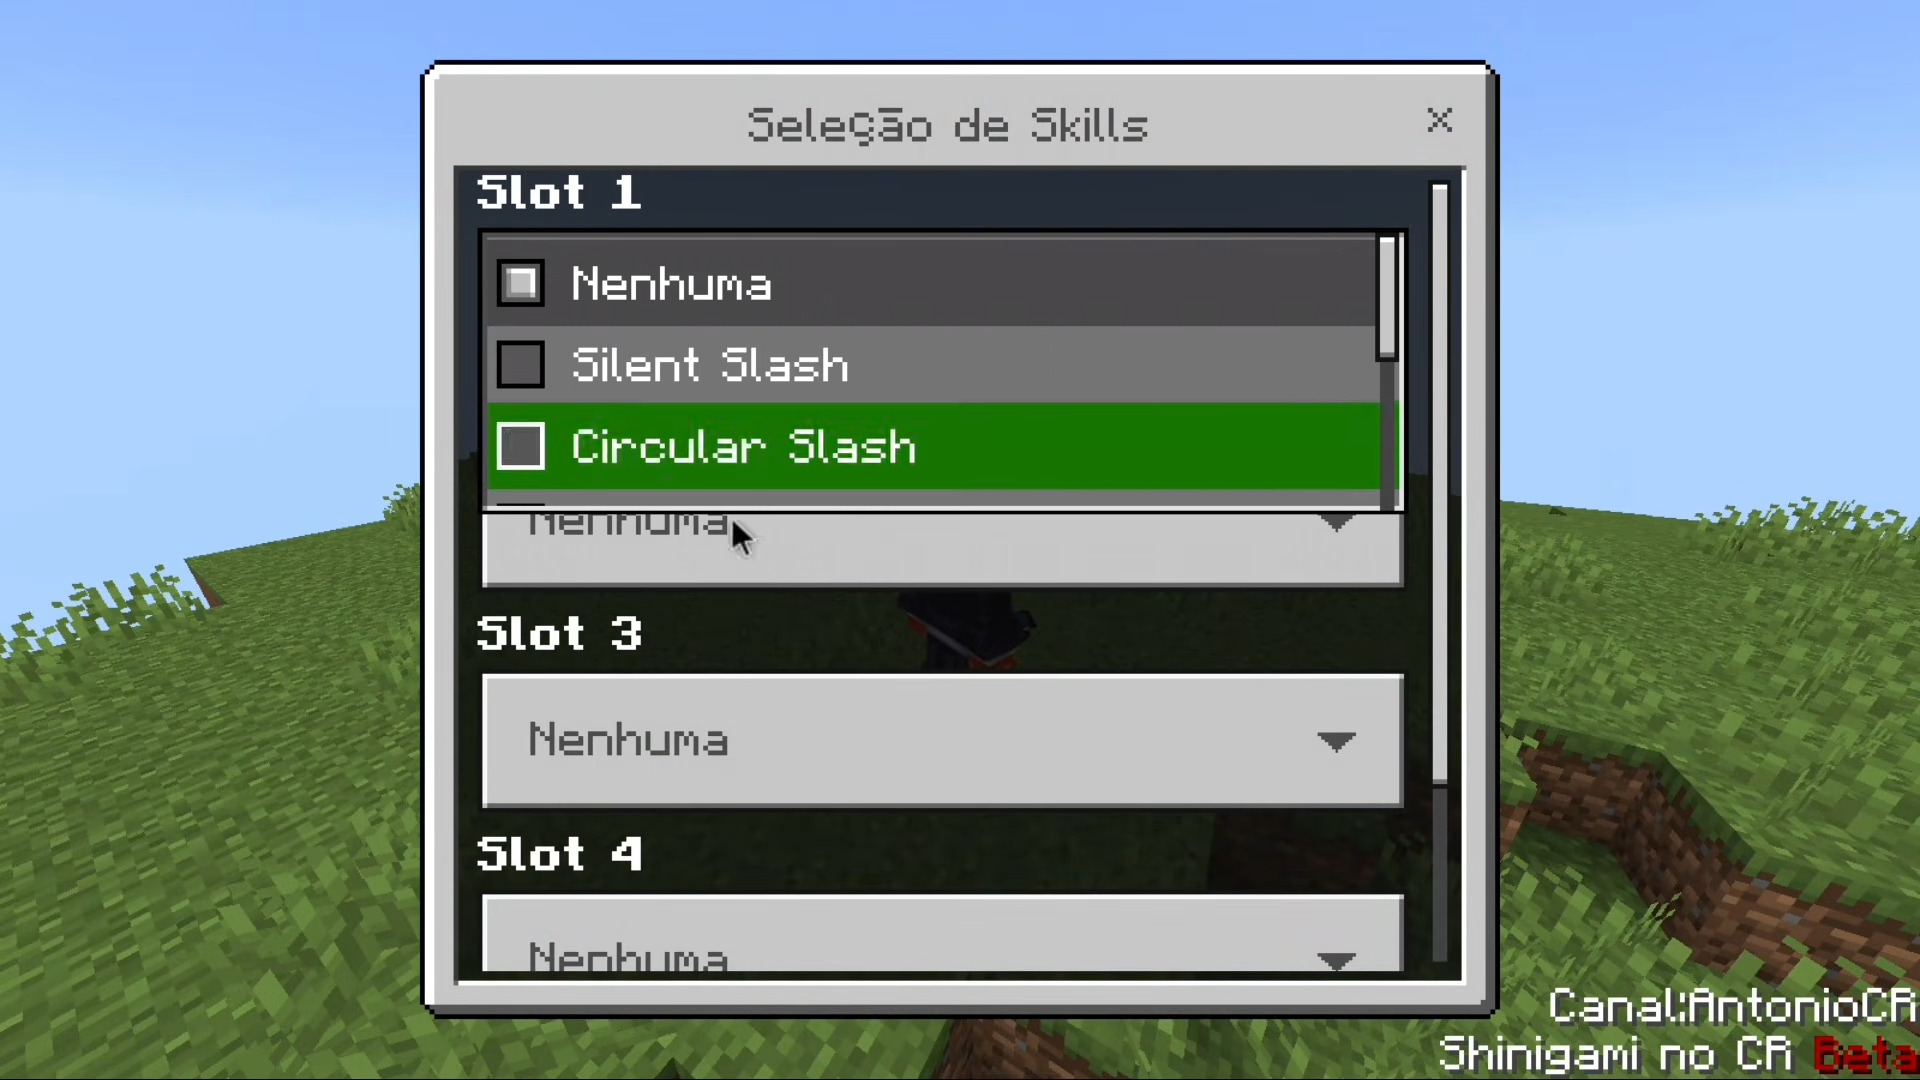This screenshot has width=1920, height=1080.
Task: Tick the Nenhuma checkbox in the dropdown list
Action: pos(521,284)
